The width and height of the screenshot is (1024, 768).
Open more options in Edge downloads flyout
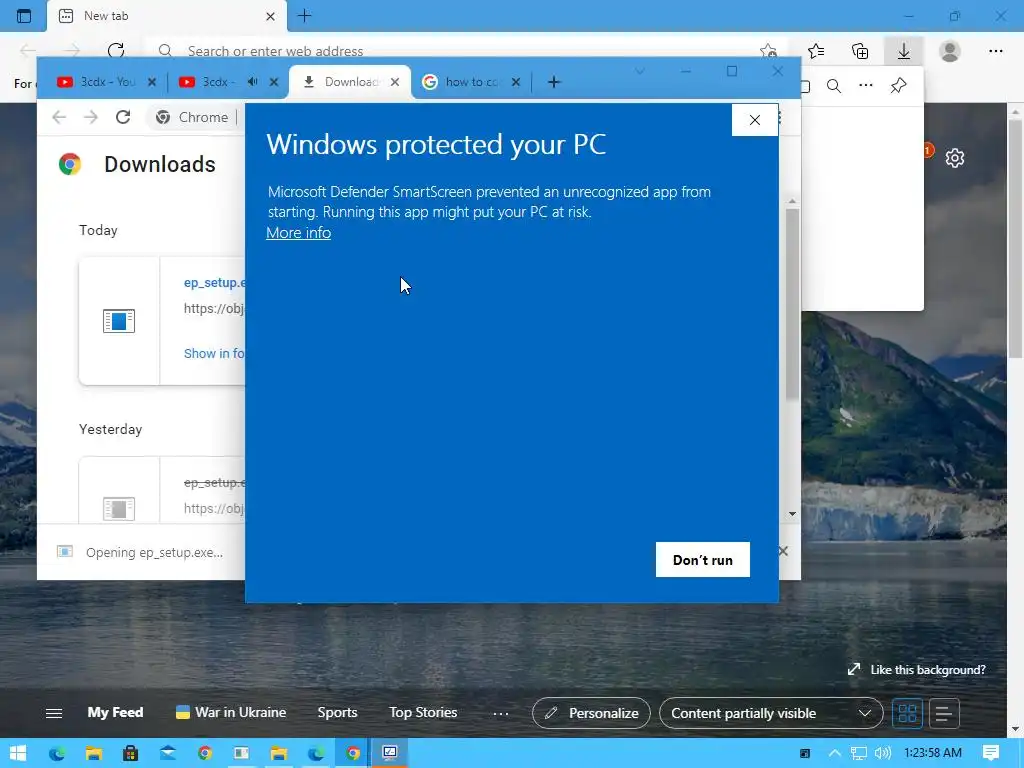click(866, 86)
